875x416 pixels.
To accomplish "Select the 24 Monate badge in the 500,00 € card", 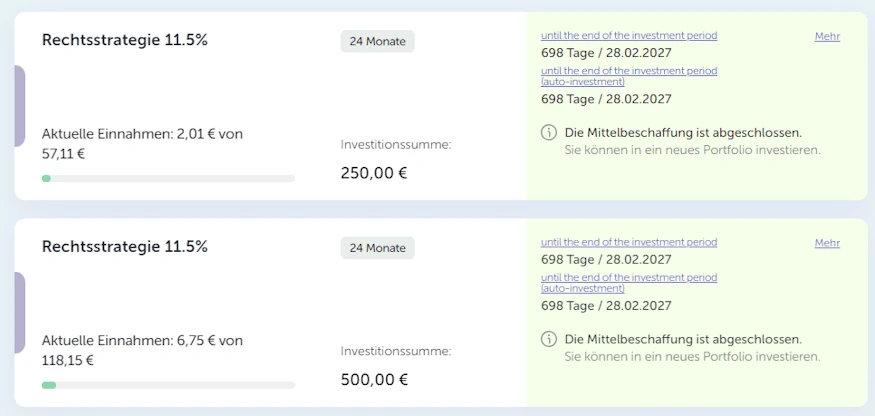I will click(x=377, y=248).
